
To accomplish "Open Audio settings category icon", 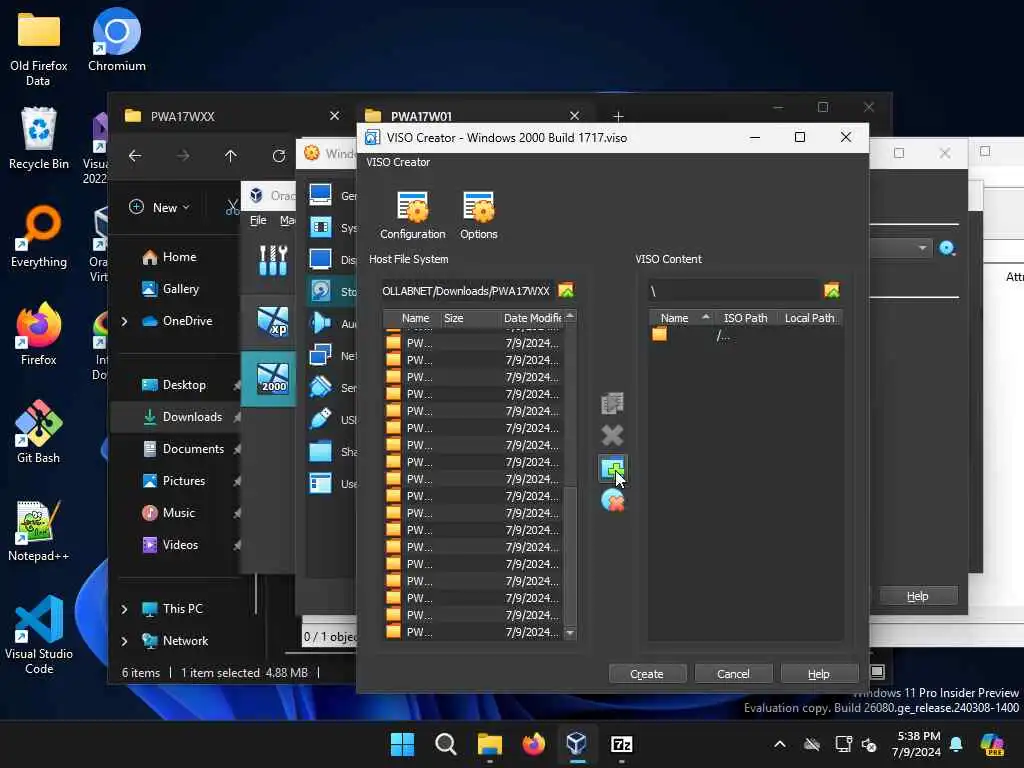I will [x=320, y=323].
